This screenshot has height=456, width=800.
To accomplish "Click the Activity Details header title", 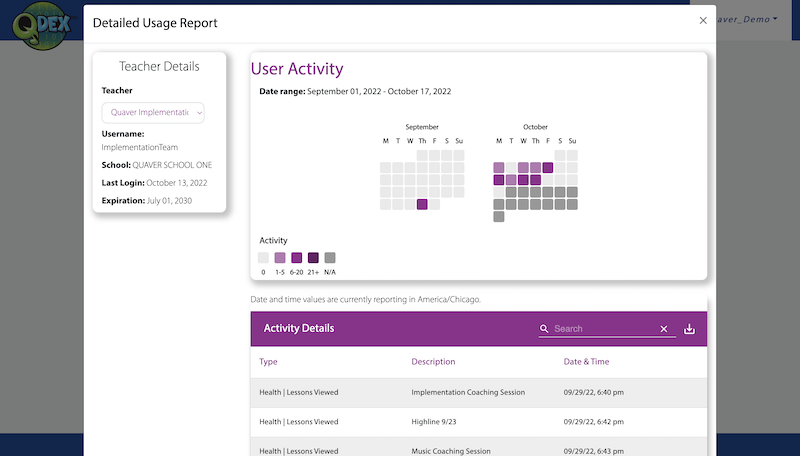I will tap(298, 328).
